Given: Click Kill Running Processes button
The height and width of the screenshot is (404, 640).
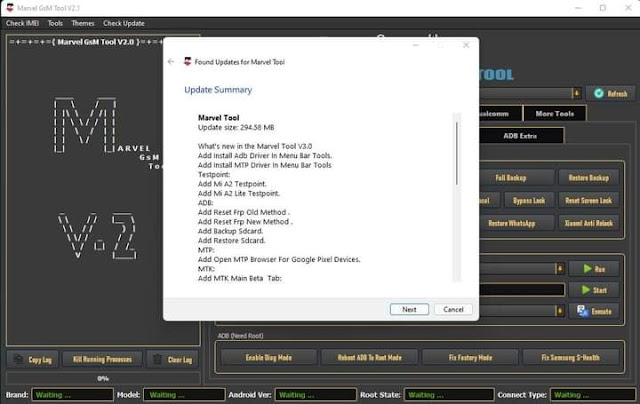Looking at the screenshot, I should [102, 359].
